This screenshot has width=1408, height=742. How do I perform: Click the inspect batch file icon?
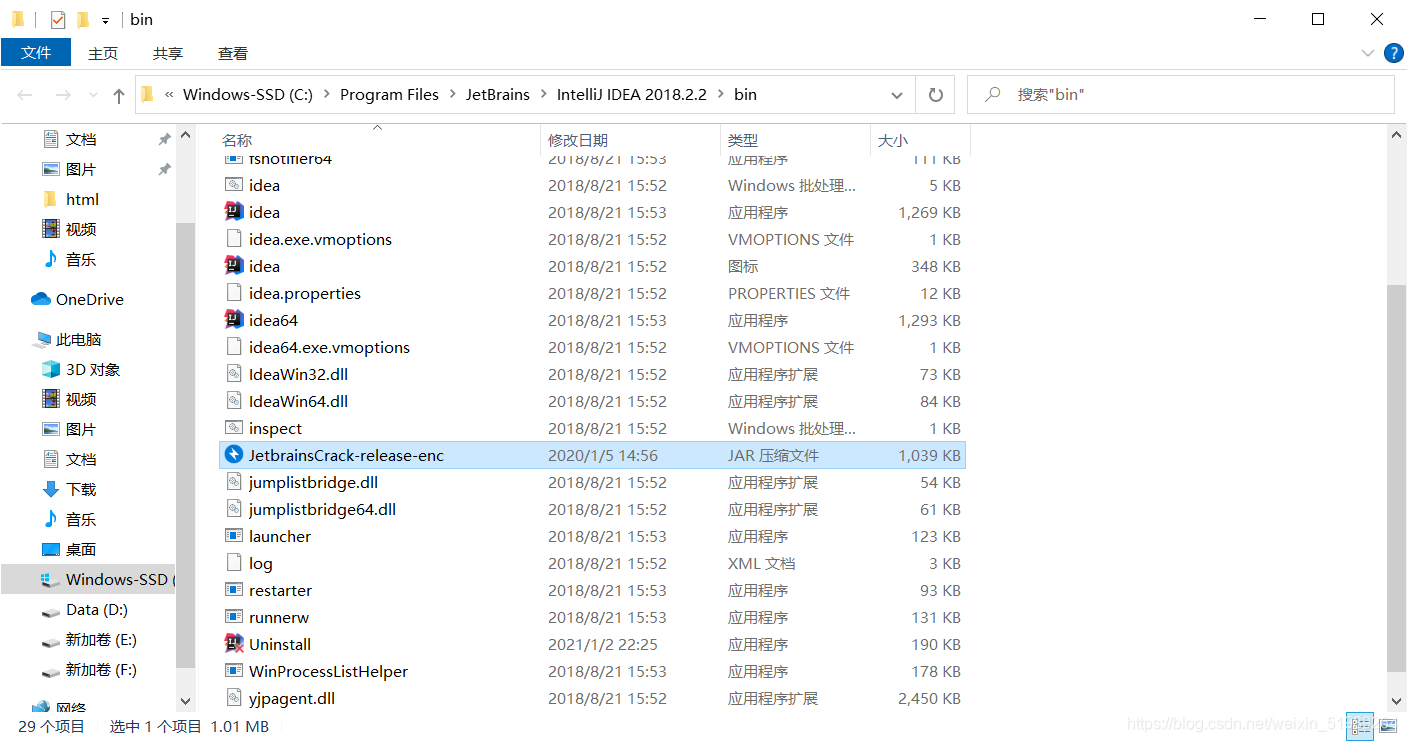[x=234, y=428]
